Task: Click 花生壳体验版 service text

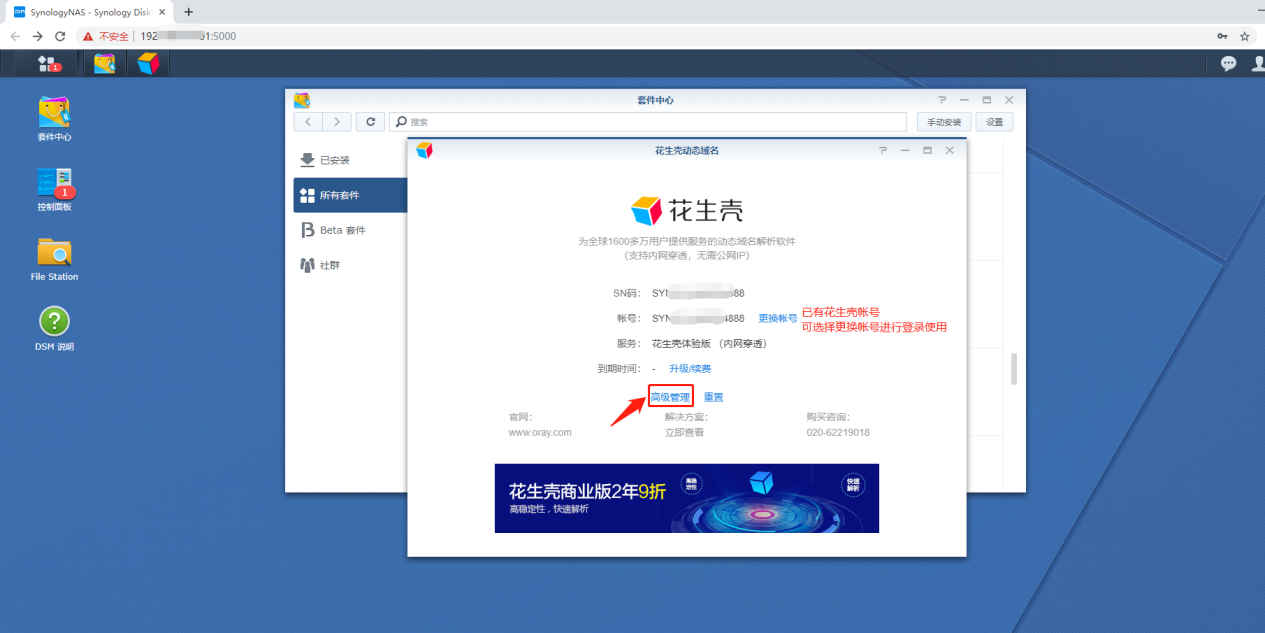Action: click(709, 343)
